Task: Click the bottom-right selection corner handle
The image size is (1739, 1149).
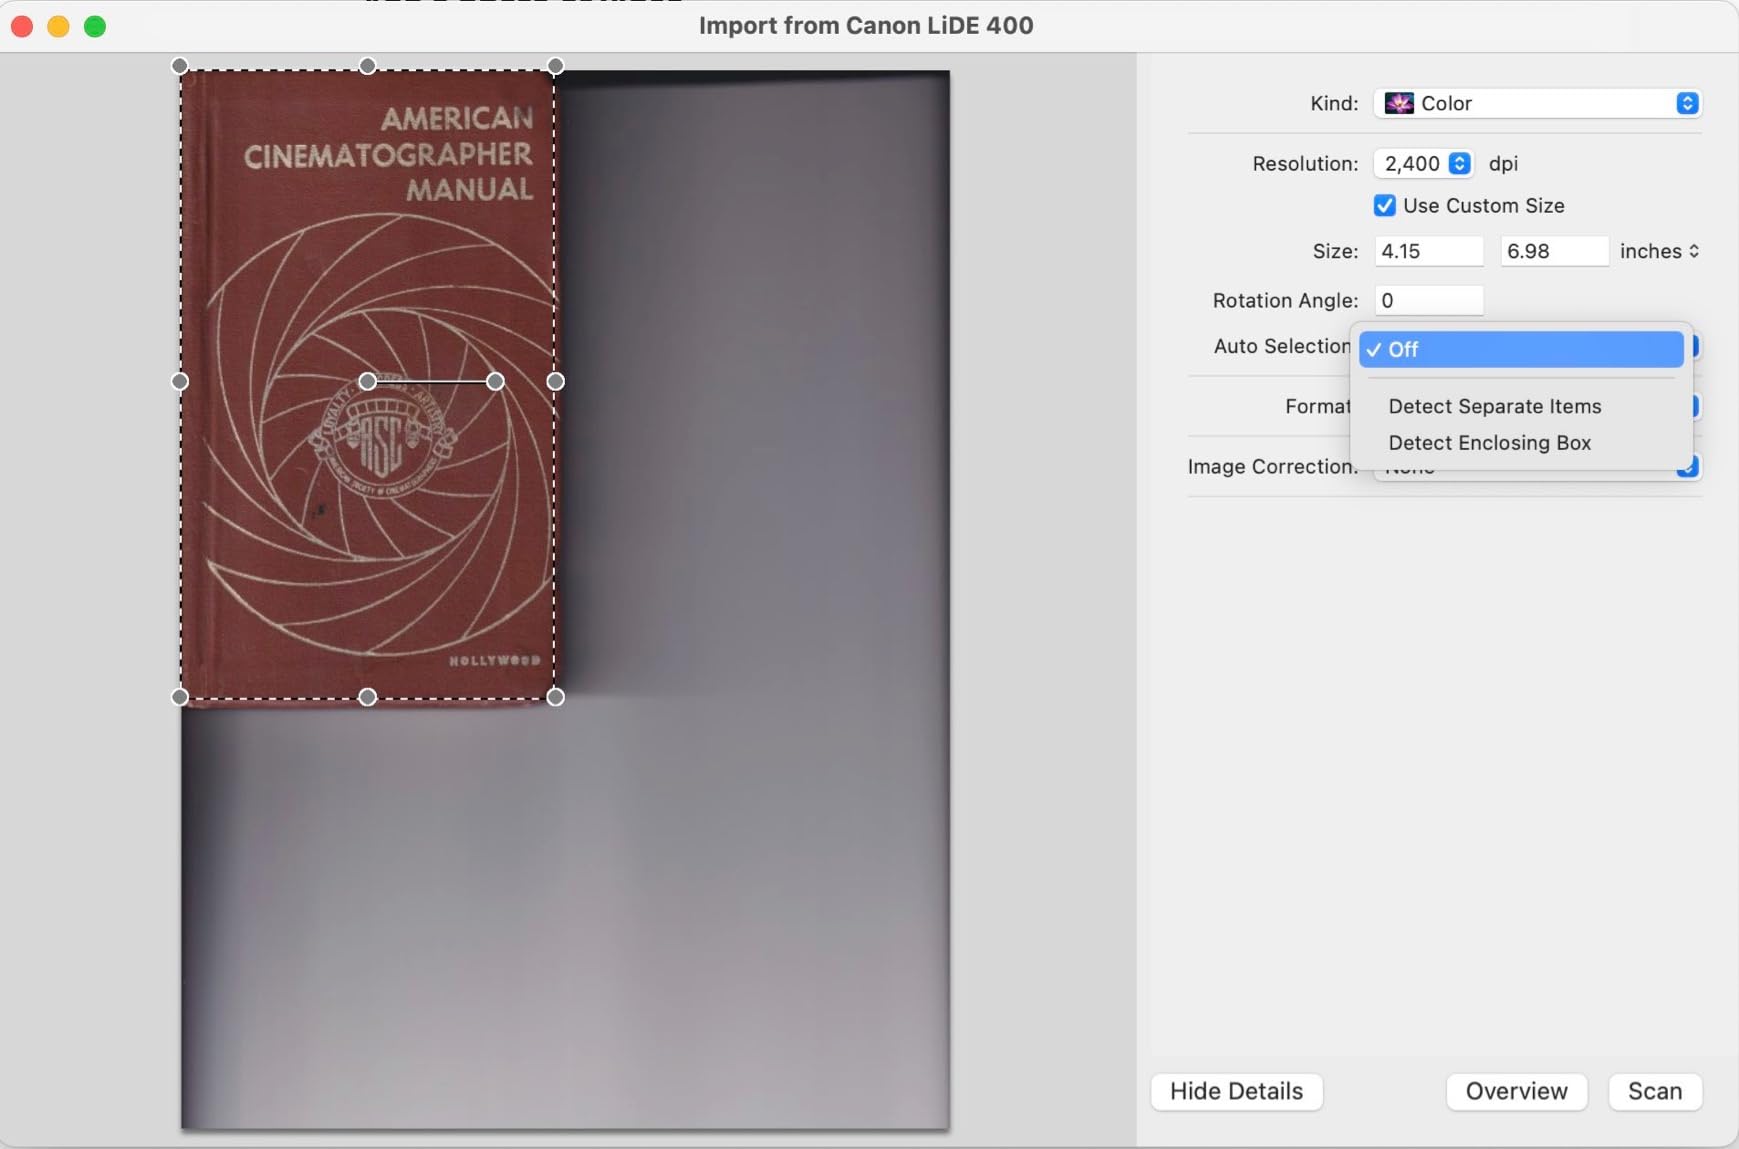Action: [556, 697]
